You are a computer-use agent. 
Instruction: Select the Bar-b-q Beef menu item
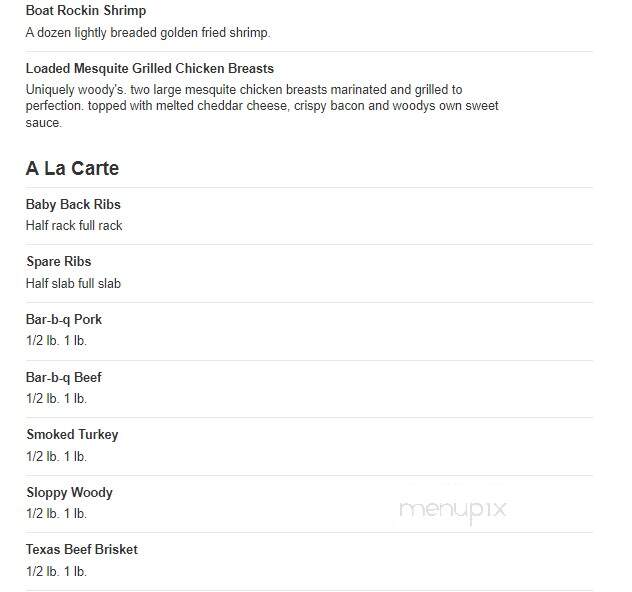tap(64, 378)
